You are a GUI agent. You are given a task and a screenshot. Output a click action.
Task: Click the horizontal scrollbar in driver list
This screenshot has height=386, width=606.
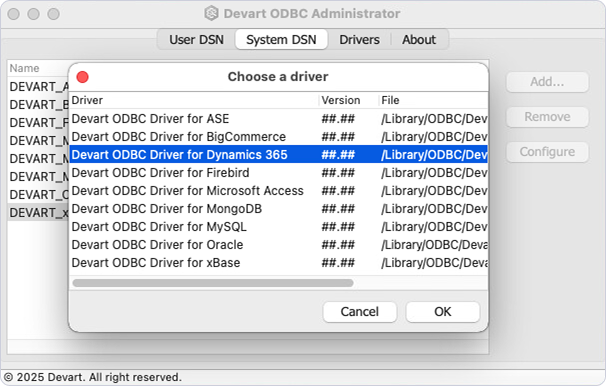click(x=213, y=283)
